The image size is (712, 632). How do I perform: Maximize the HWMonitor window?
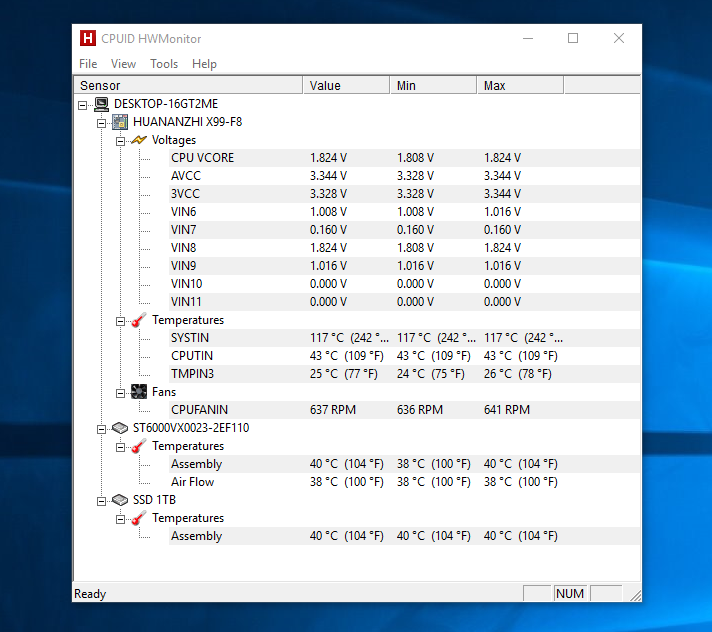click(x=573, y=39)
